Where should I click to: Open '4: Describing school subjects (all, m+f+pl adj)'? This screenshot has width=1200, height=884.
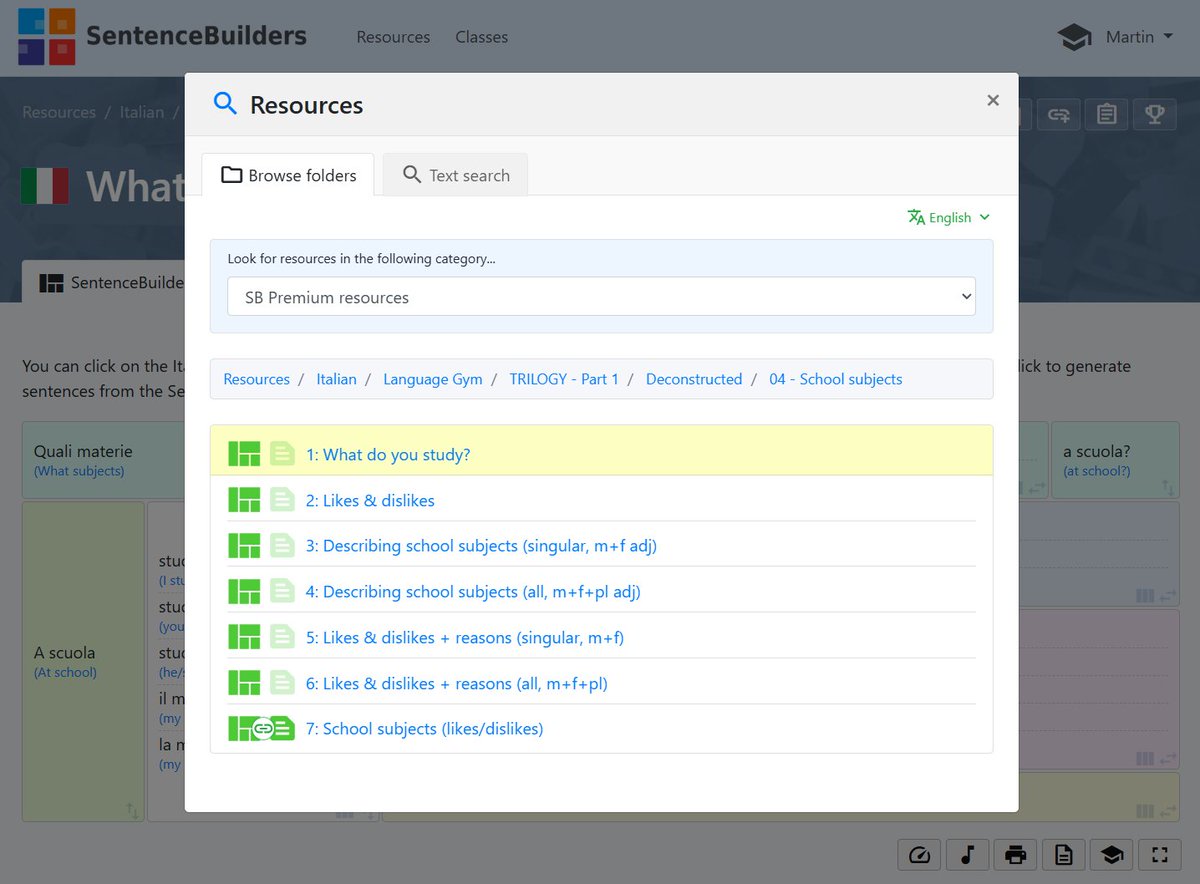473,592
